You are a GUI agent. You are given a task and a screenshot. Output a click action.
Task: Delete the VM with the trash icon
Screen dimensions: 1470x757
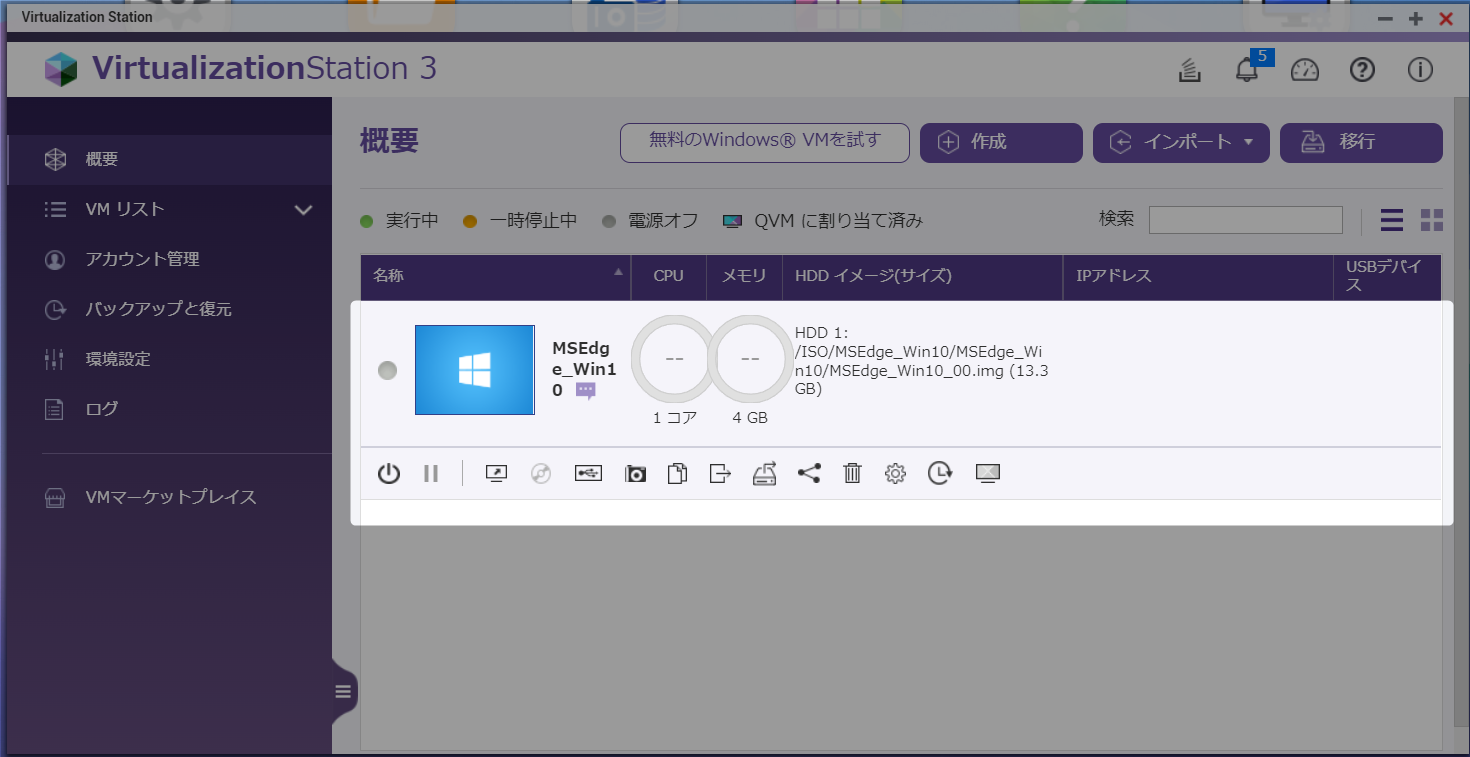pyautogui.click(x=852, y=474)
